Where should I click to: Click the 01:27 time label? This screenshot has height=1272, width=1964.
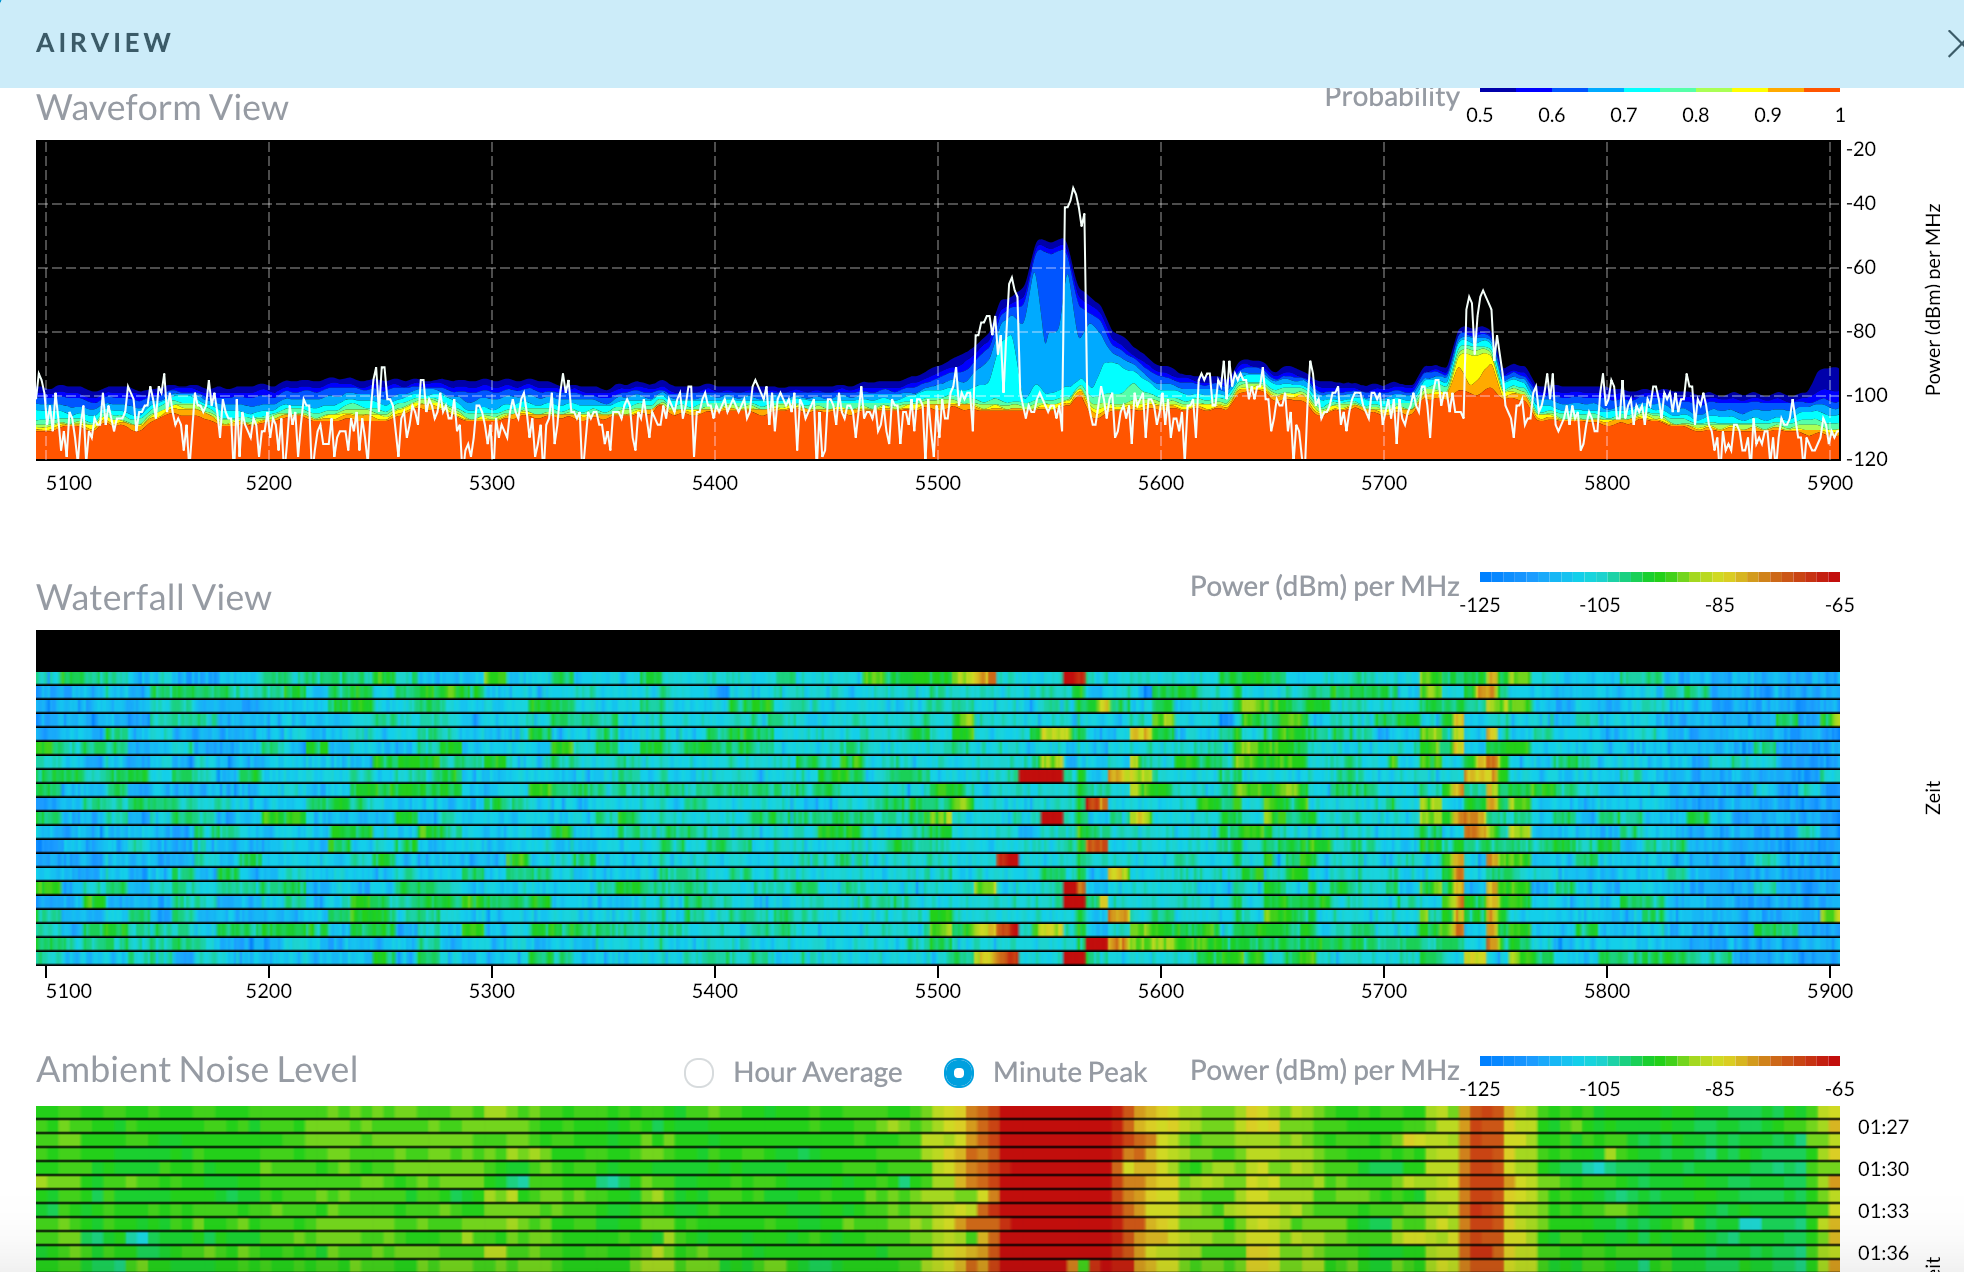1883,1128
